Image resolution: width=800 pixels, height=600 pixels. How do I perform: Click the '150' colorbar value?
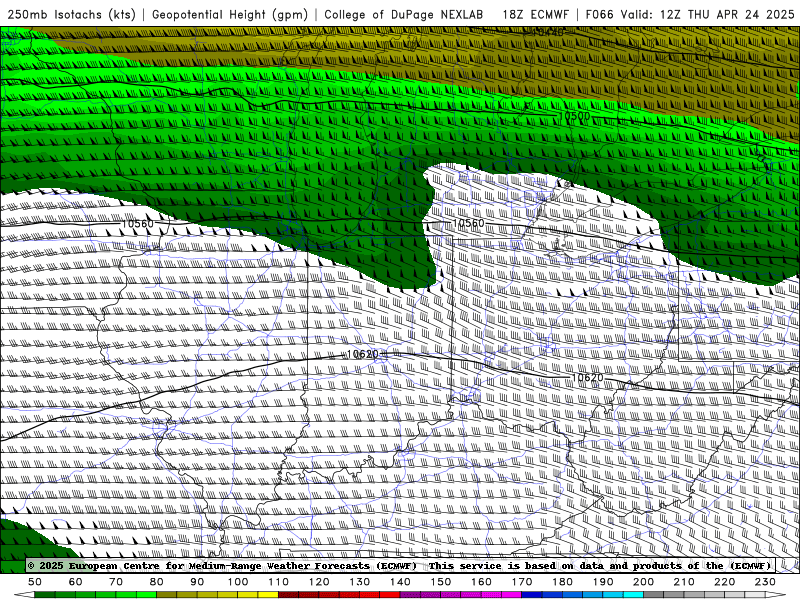[x=441, y=582]
